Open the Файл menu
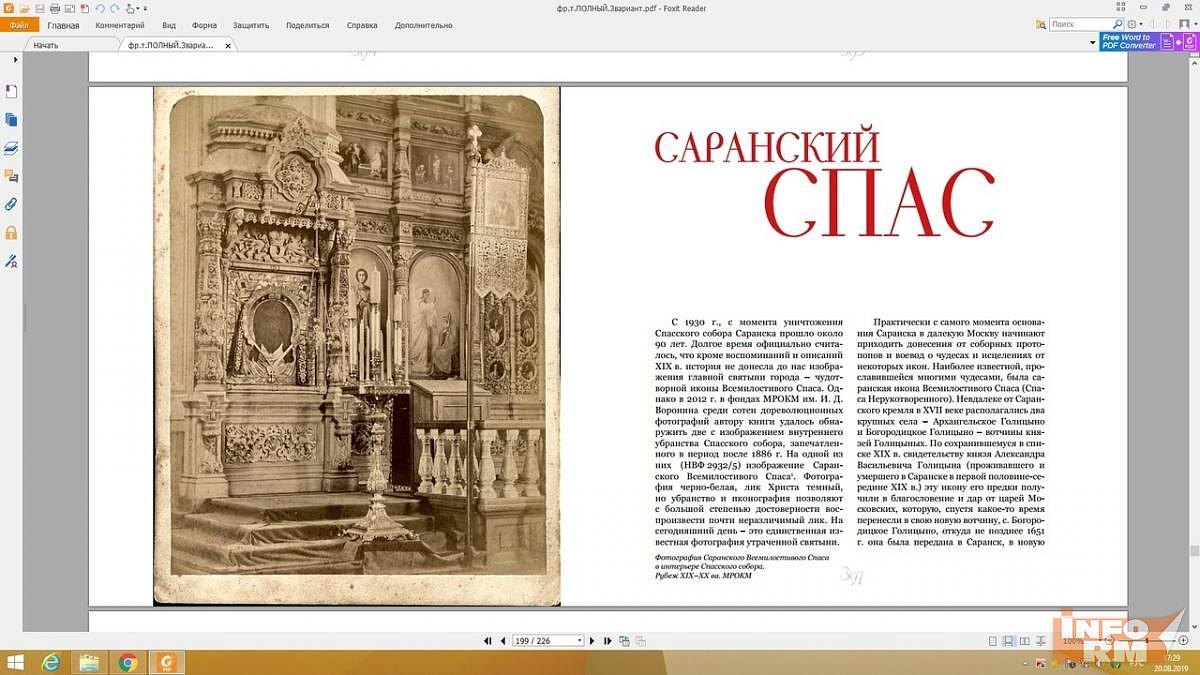 pyautogui.click(x=19, y=25)
